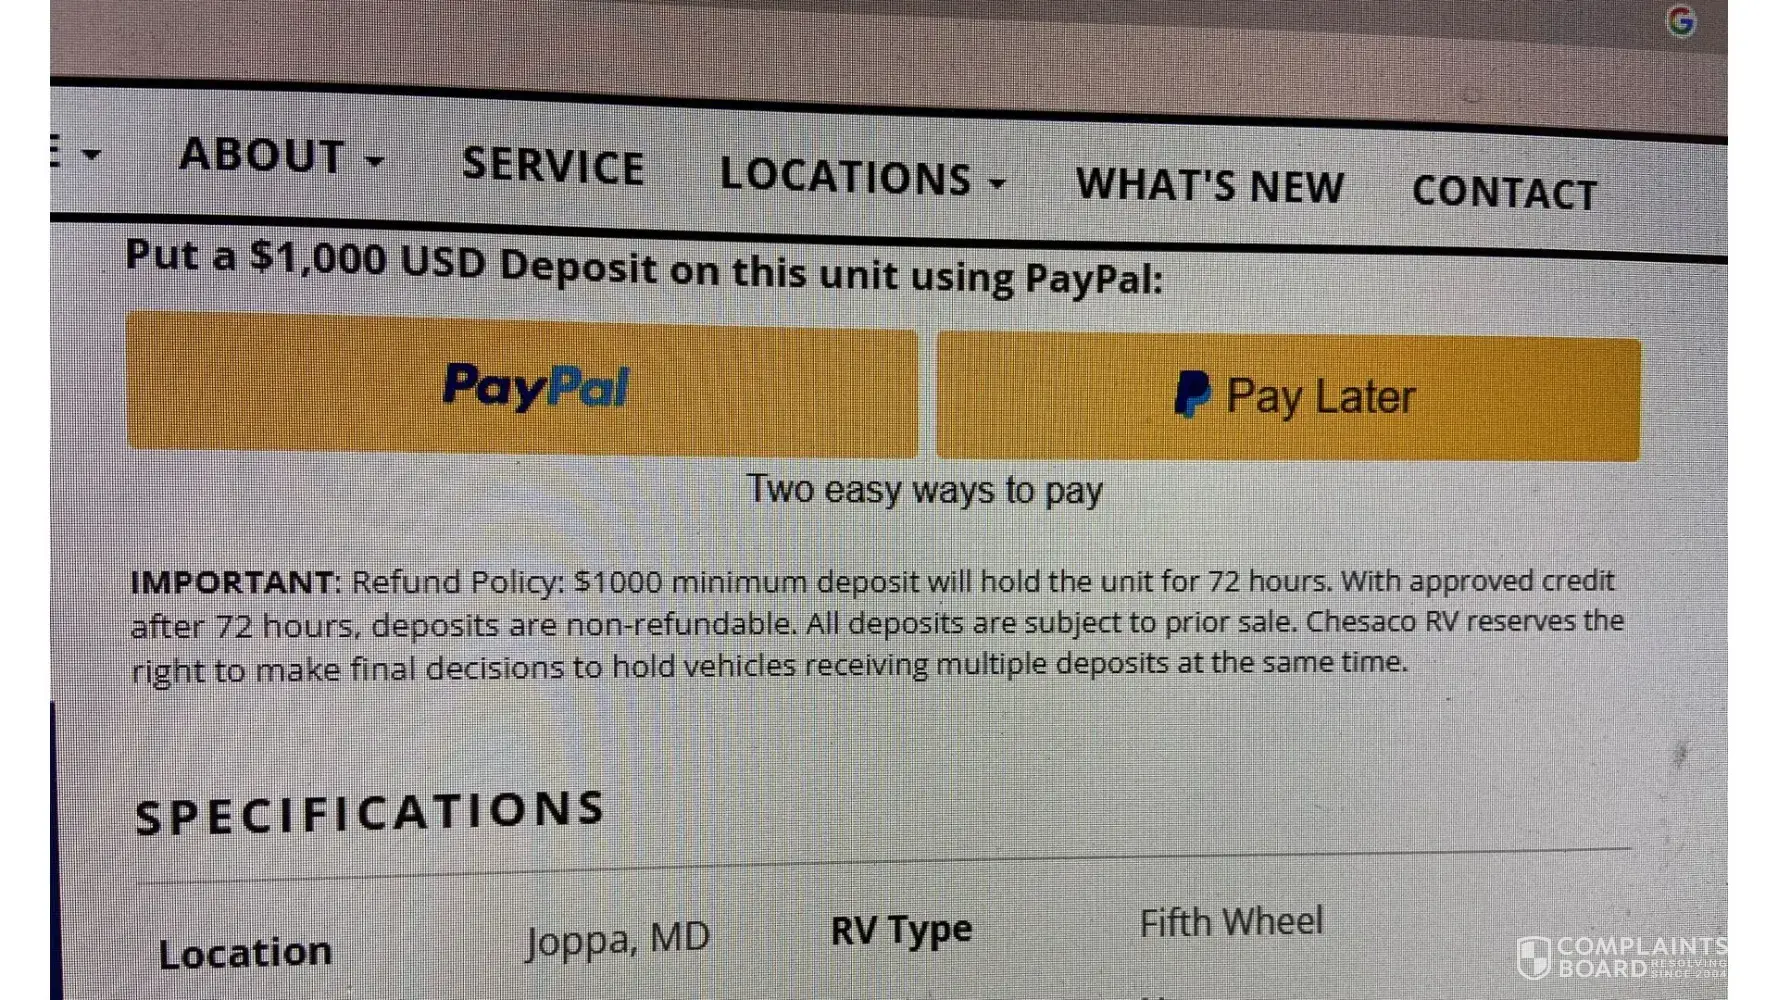Expand the LOCATIONS dropdown menu
1778x1000 pixels.
point(862,176)
